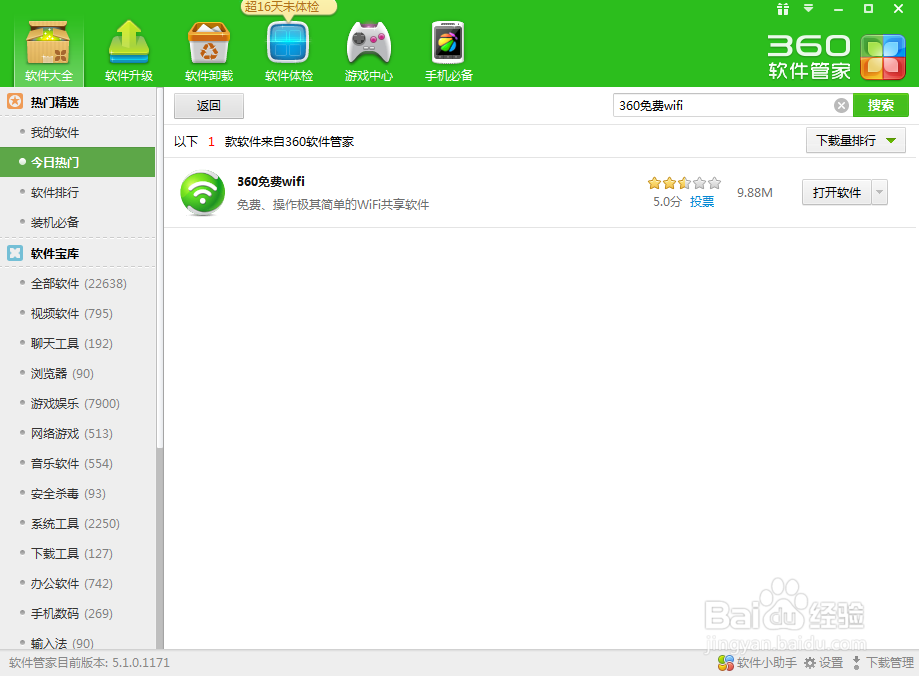Image resolution: width=919 pixels, height=676 pixels.
Task: Select 我的软件 in sidebar
Action: pyautogui.click(x=77, y=133)
